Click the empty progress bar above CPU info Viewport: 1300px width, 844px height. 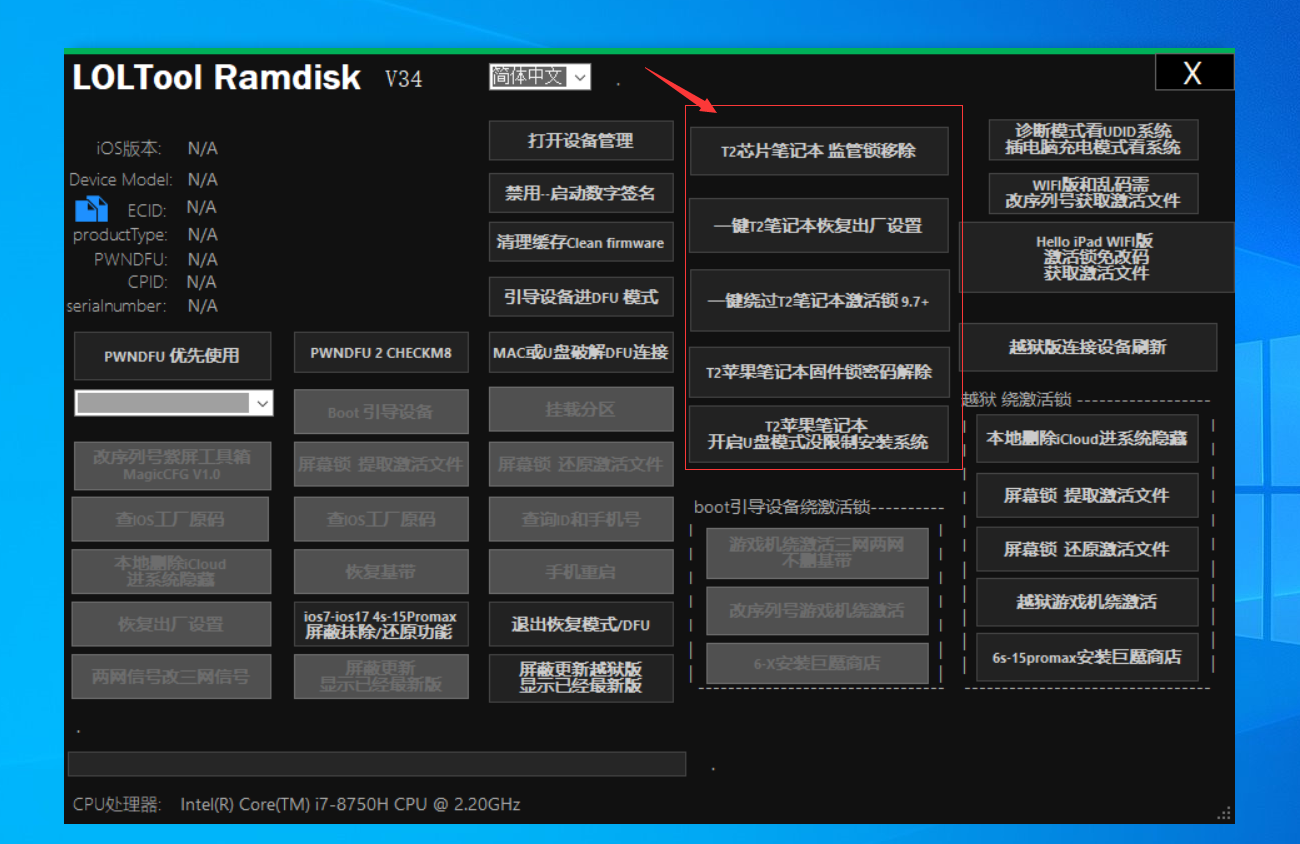[x=377, y=764]
